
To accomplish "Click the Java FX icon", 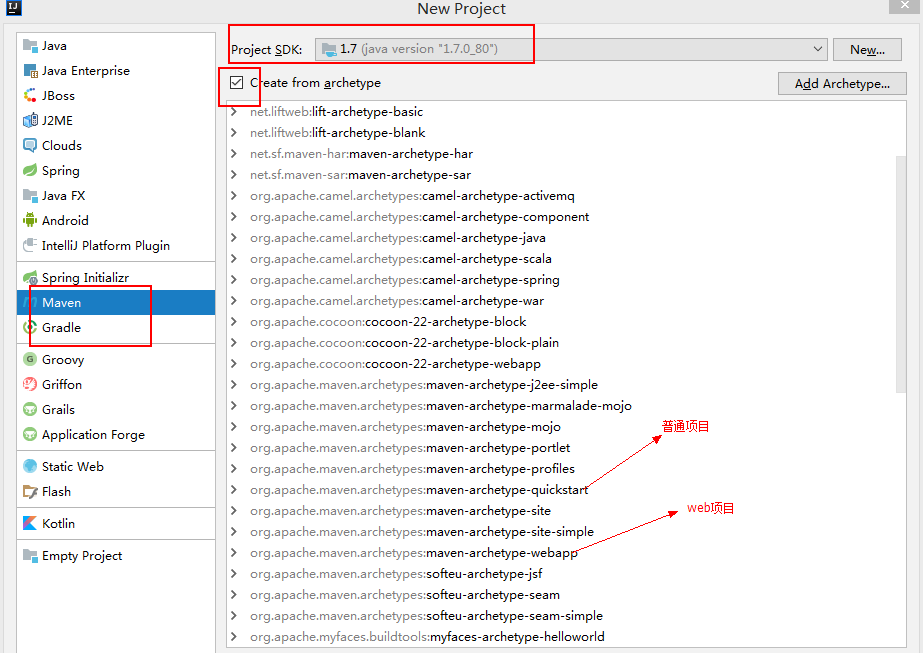I will [30, 195].
